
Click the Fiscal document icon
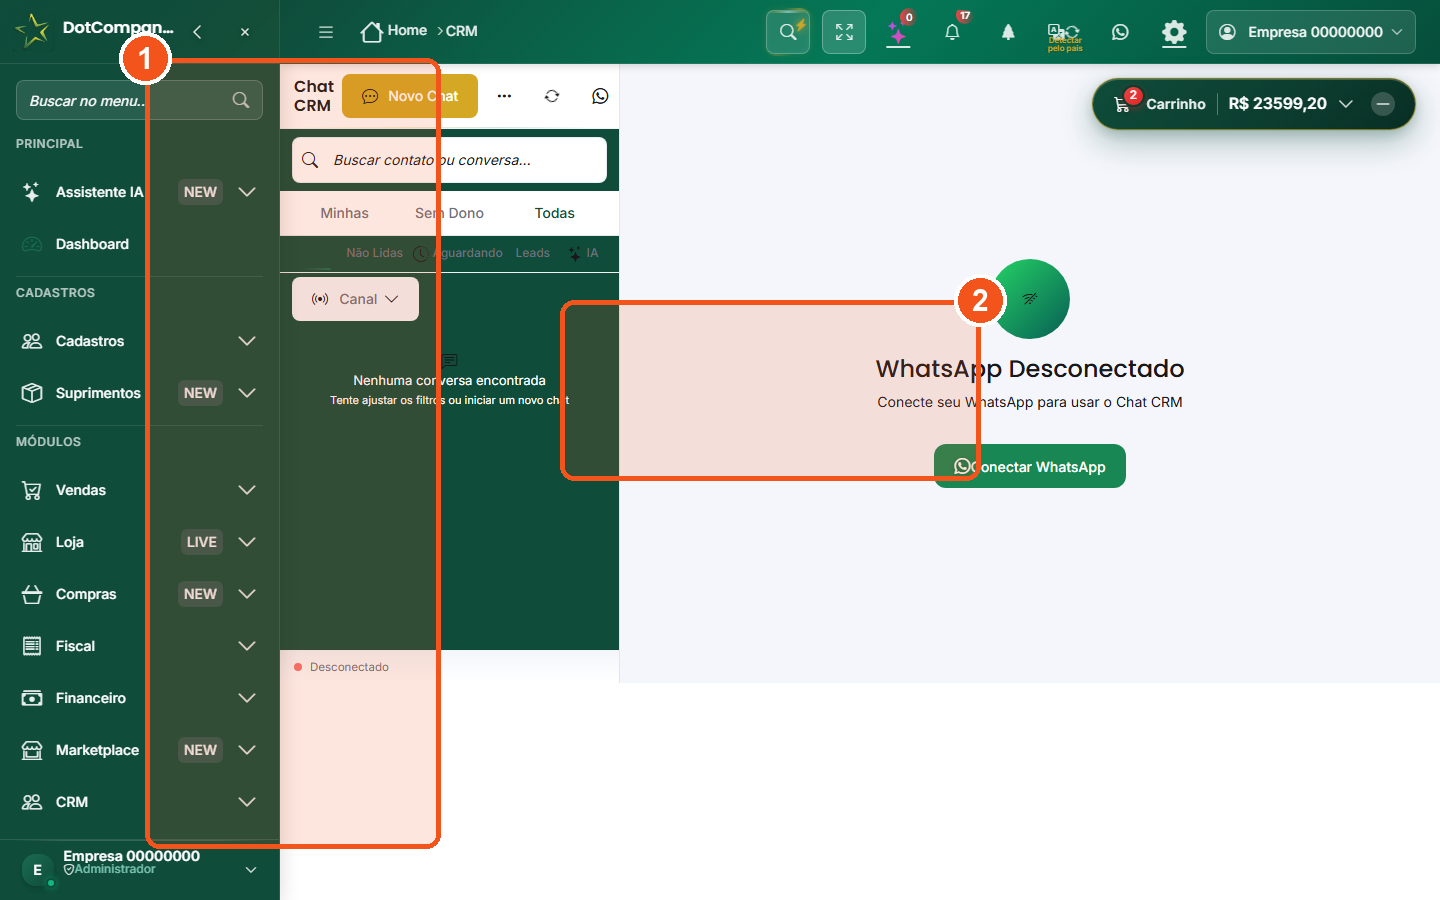pyautogui.click(x=32, y=646)
